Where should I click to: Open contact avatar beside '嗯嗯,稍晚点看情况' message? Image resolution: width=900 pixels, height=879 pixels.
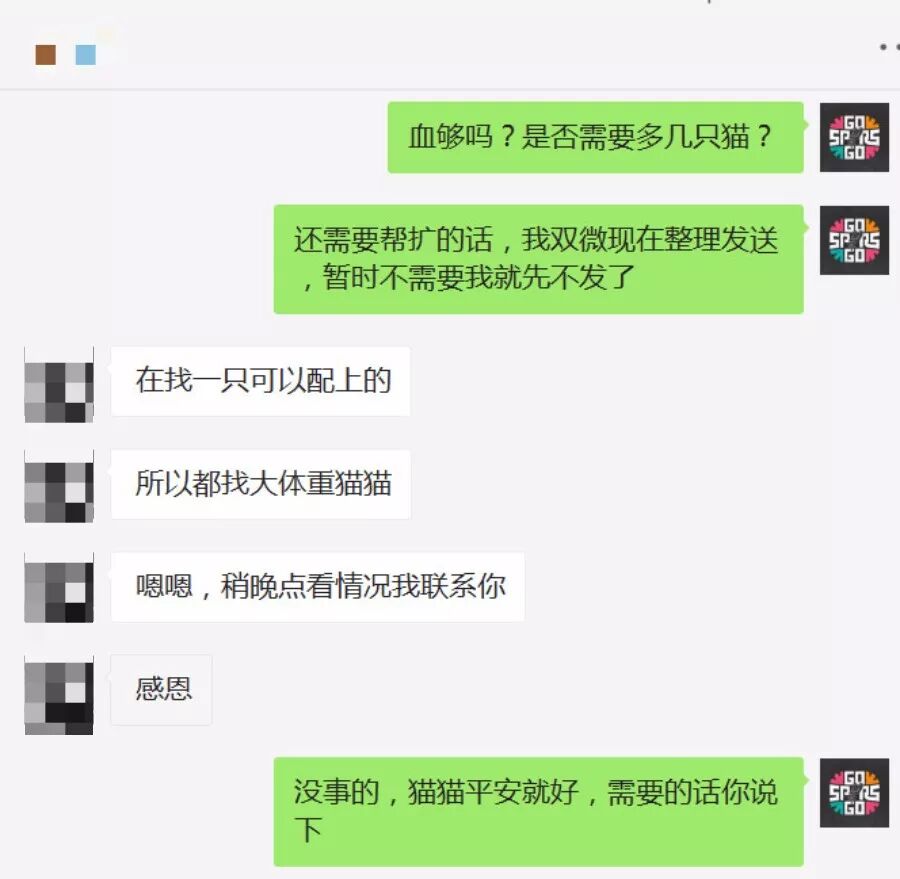[x=59, y=588]
